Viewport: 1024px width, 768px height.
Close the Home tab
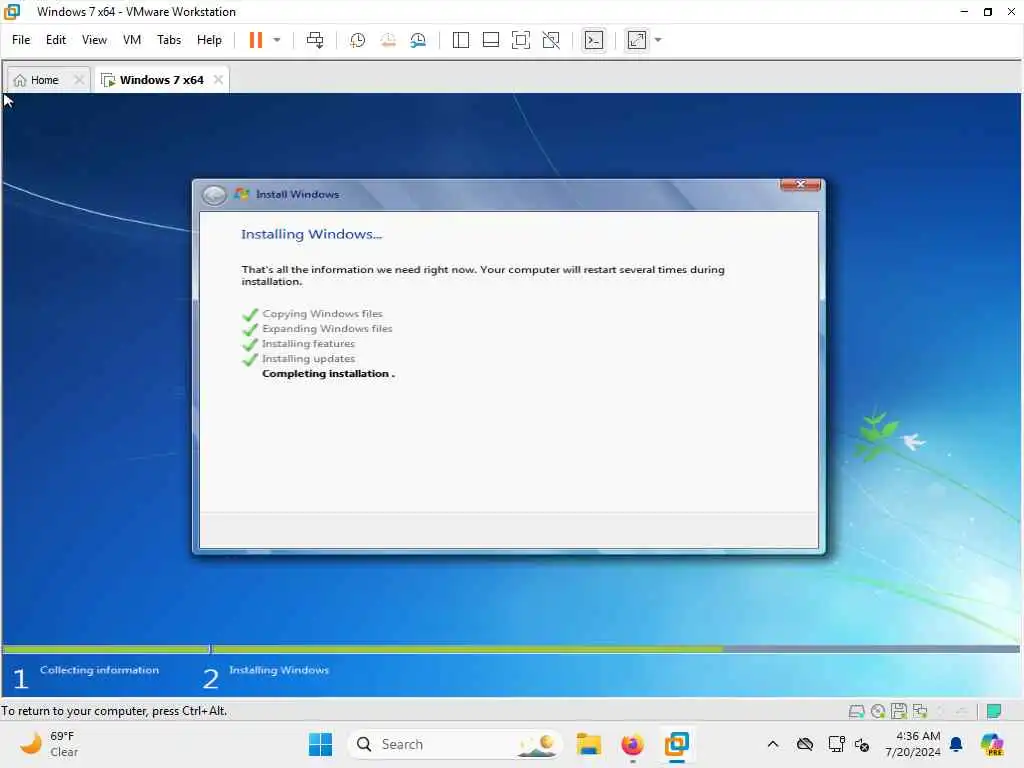click(79, 80)
